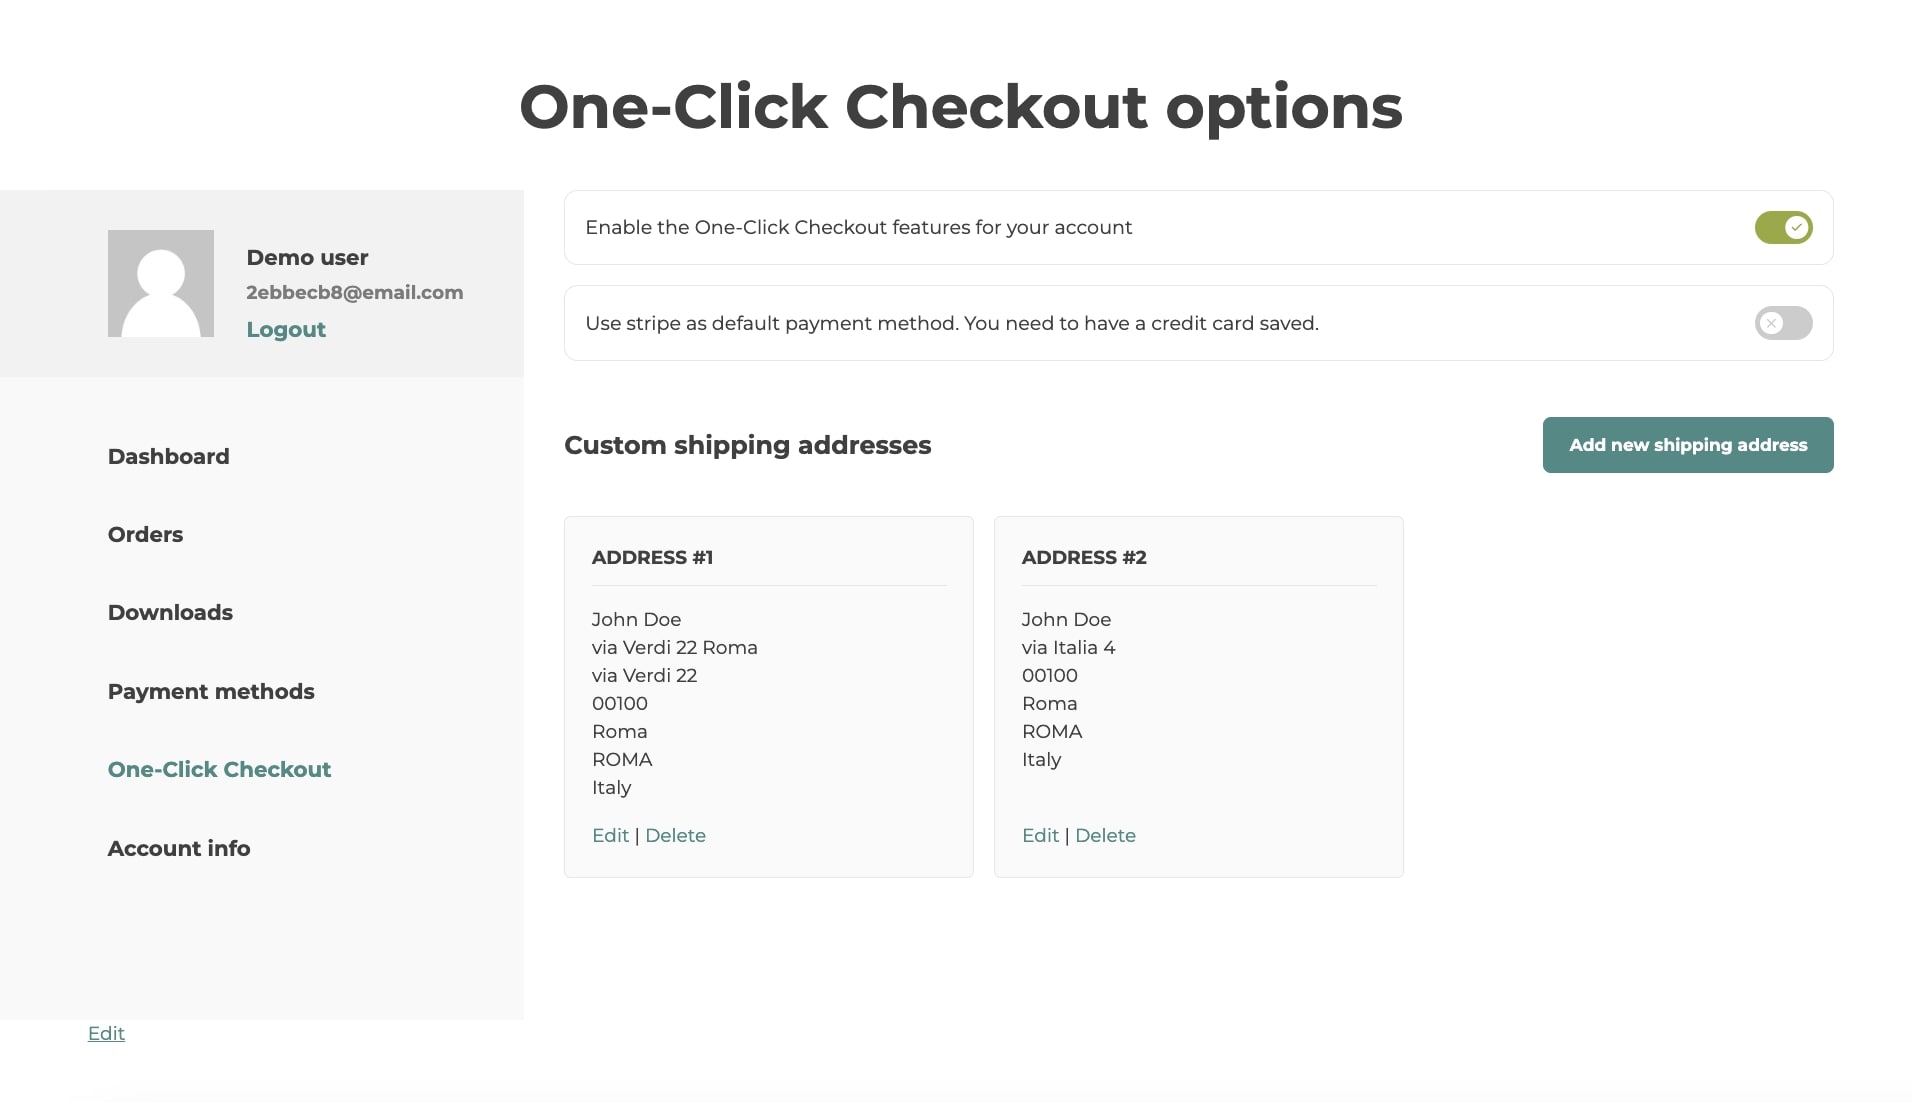Click the Edit link below sidebar

click(x=106, y=1034)
